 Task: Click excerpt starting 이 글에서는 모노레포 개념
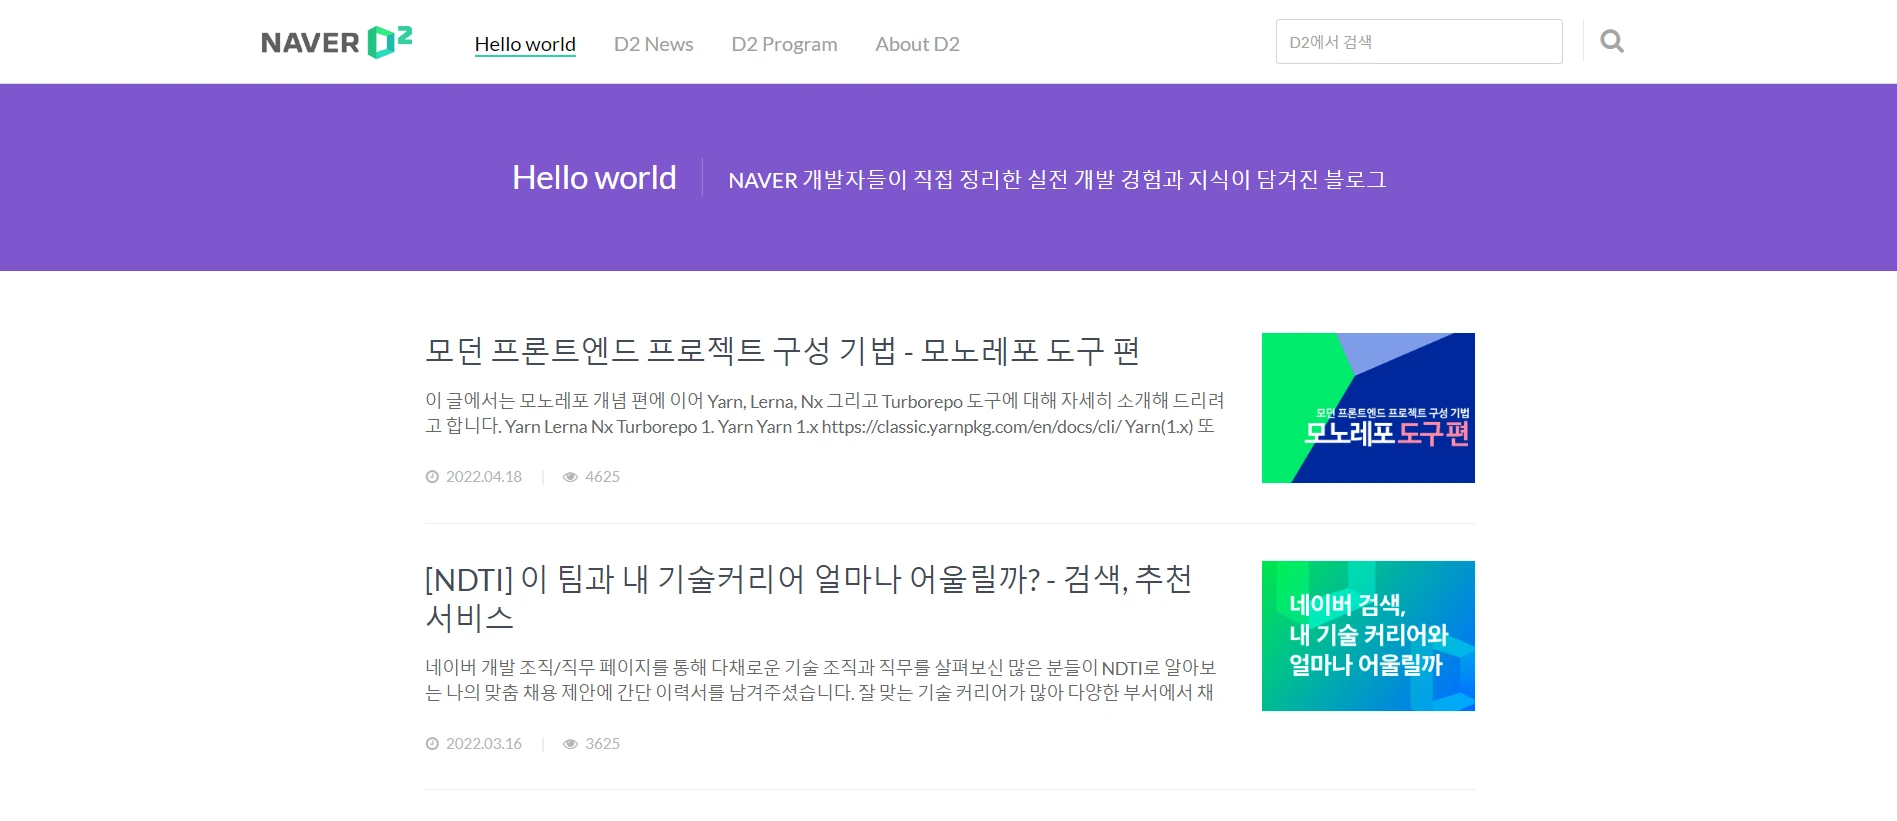click(x=825, y=413)
